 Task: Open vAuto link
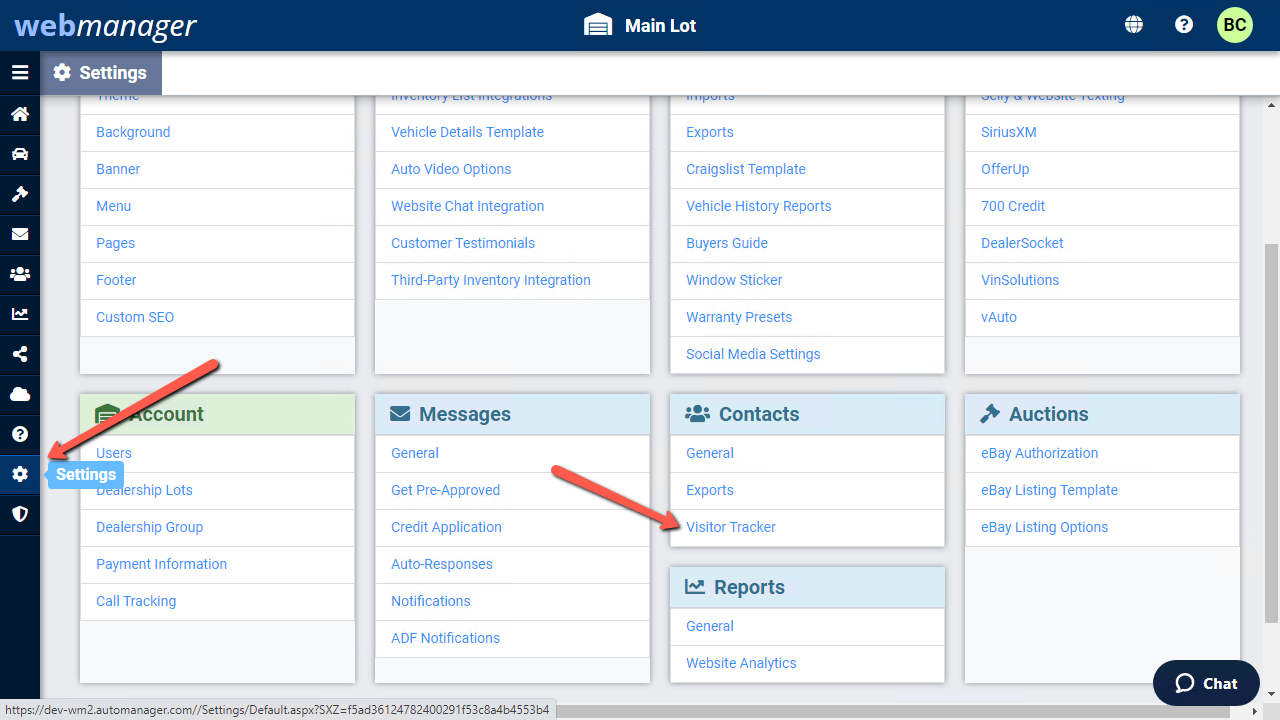(999, 317)
